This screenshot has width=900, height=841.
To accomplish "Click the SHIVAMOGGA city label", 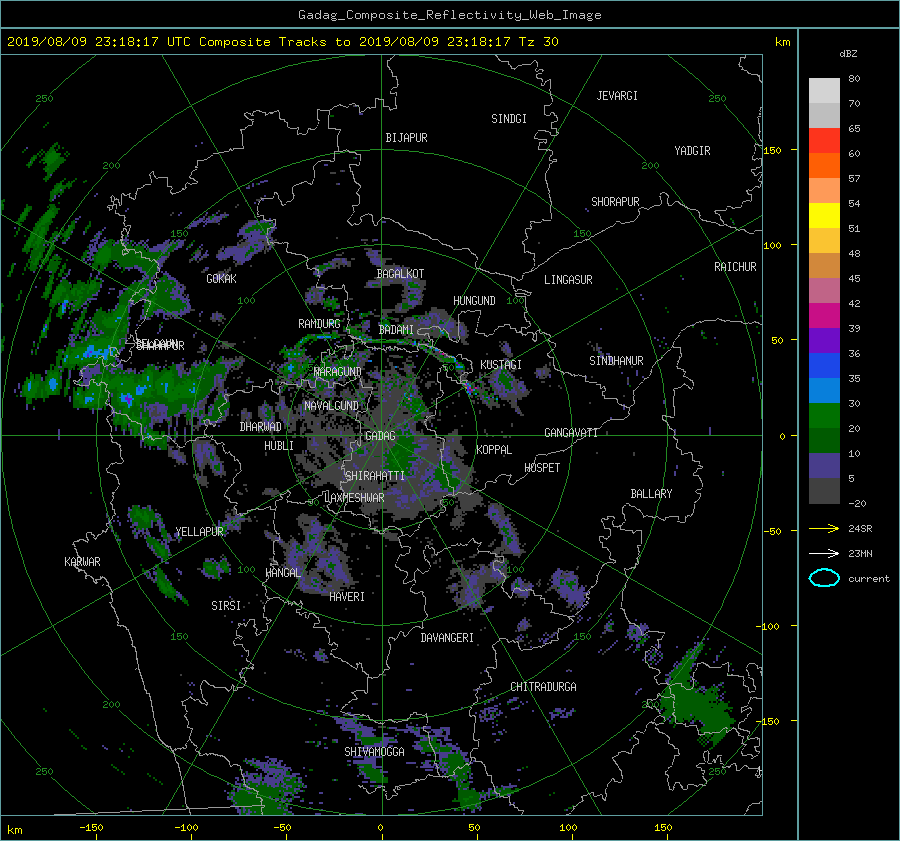I will click(x=374, y=752).
